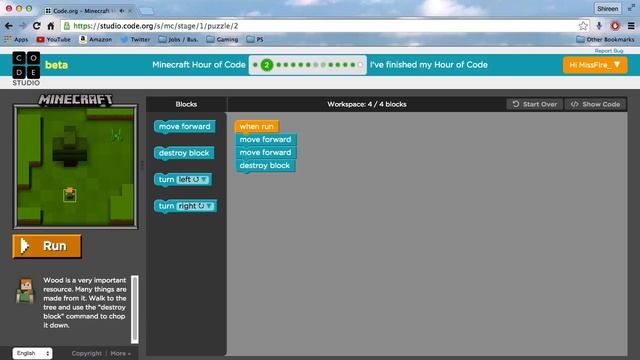The image size is (640, 360).
Task: Pick the destroy block in toolbox
Action: pos(184,153)
